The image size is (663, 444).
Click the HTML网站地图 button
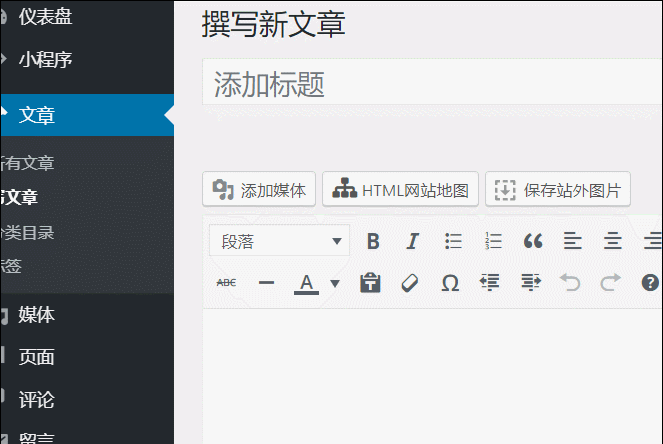[x=400, y=189]
